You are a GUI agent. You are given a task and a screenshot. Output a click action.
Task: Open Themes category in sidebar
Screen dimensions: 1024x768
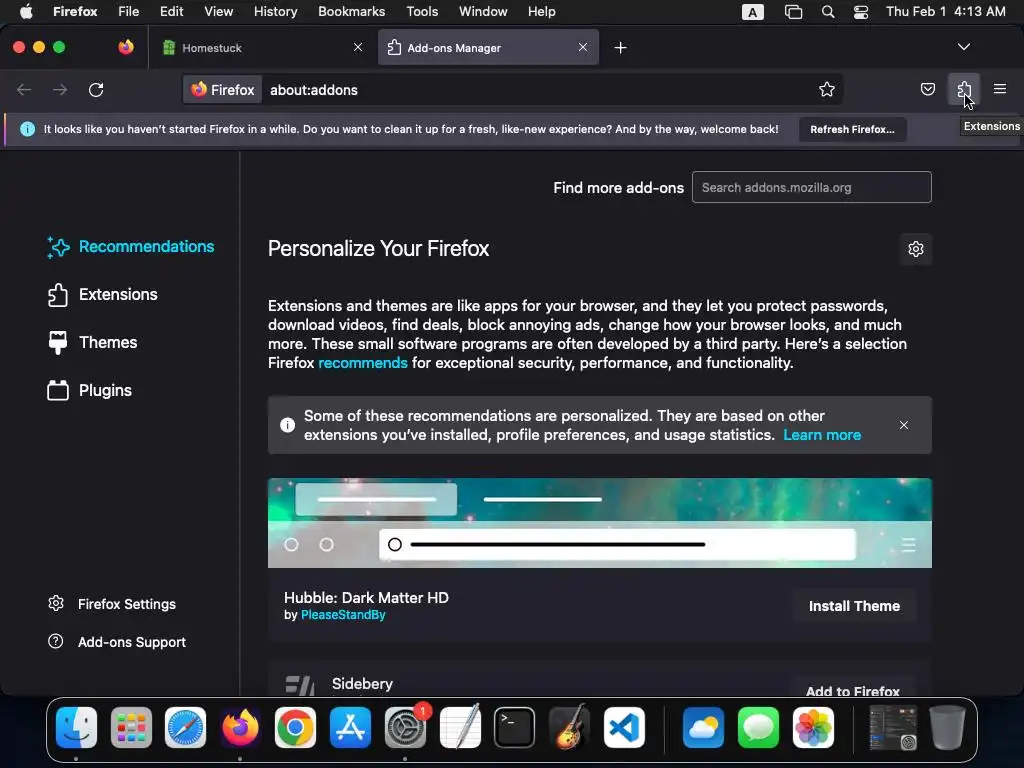point(93,342)
